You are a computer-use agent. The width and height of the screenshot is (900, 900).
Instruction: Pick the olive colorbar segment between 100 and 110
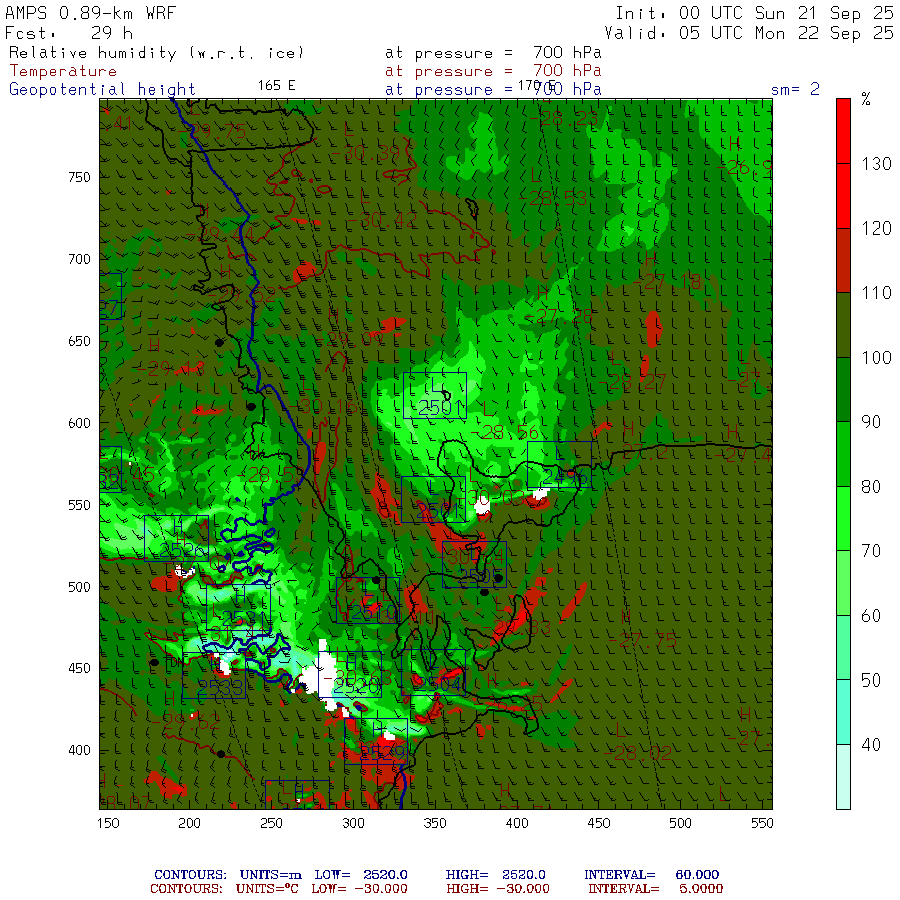(x=843, y=325)
